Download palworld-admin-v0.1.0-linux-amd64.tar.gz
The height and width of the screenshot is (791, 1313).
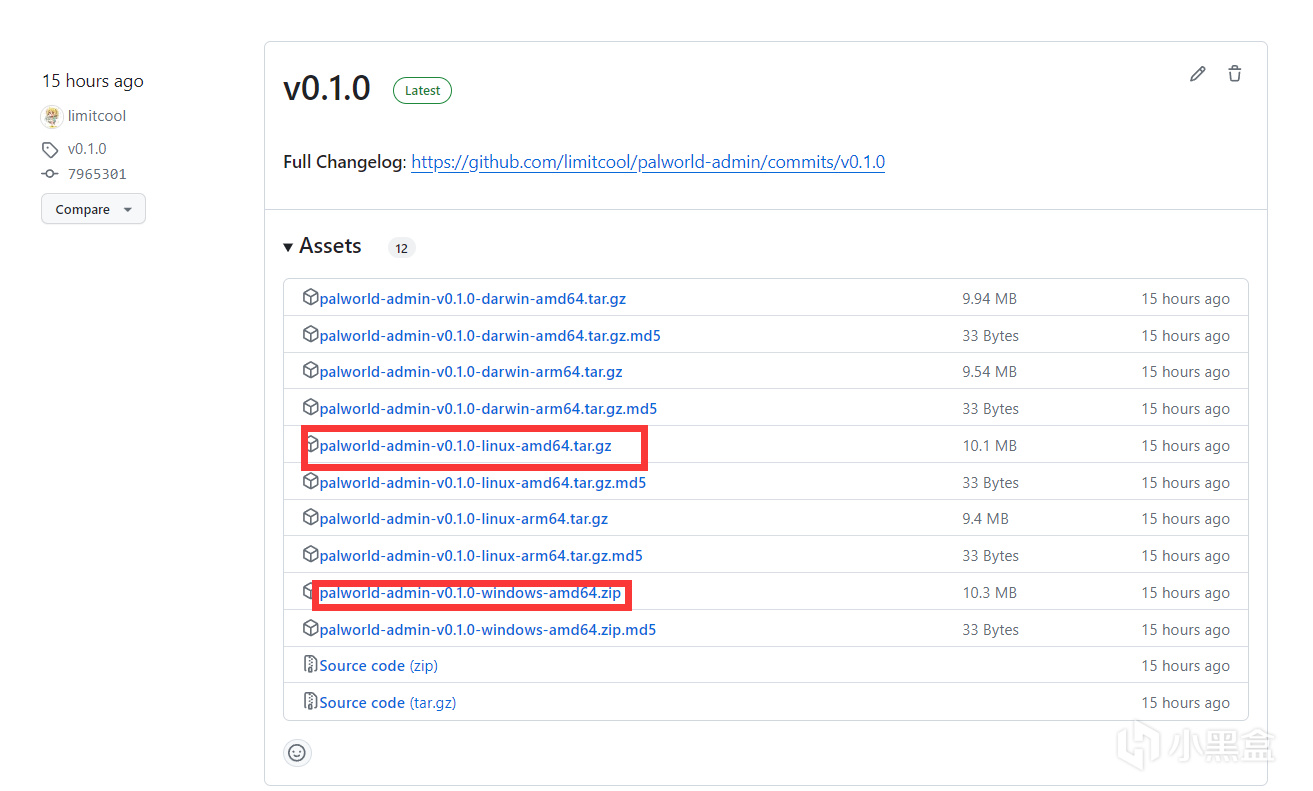[466, 446]
